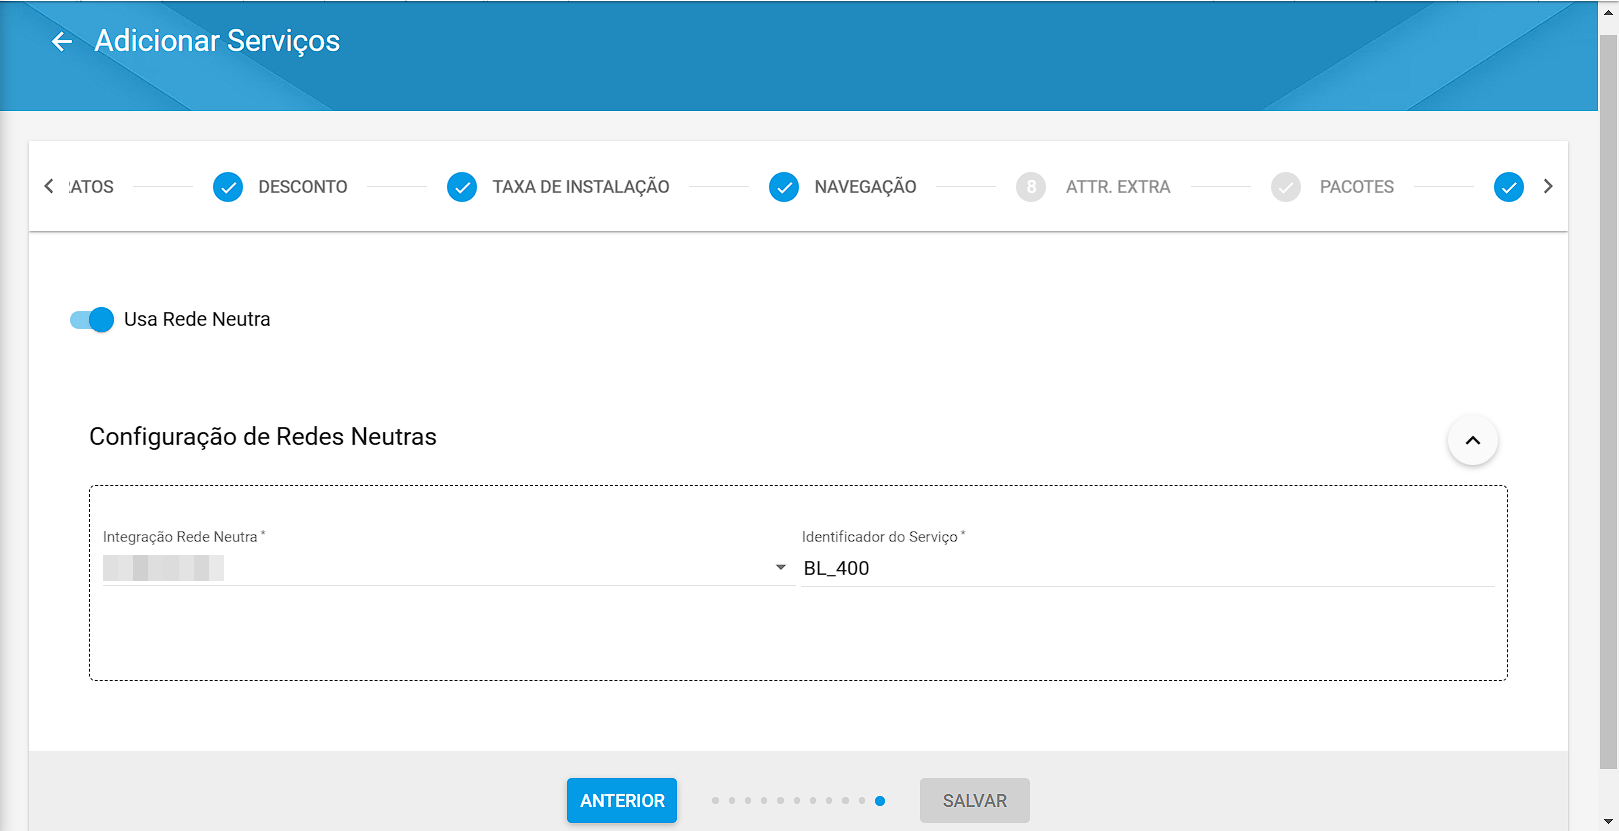The height and width of the screenshot is (831, 1619).
Task: Open the Integração Rede Neutra dropdown
Action: point(449,568)
